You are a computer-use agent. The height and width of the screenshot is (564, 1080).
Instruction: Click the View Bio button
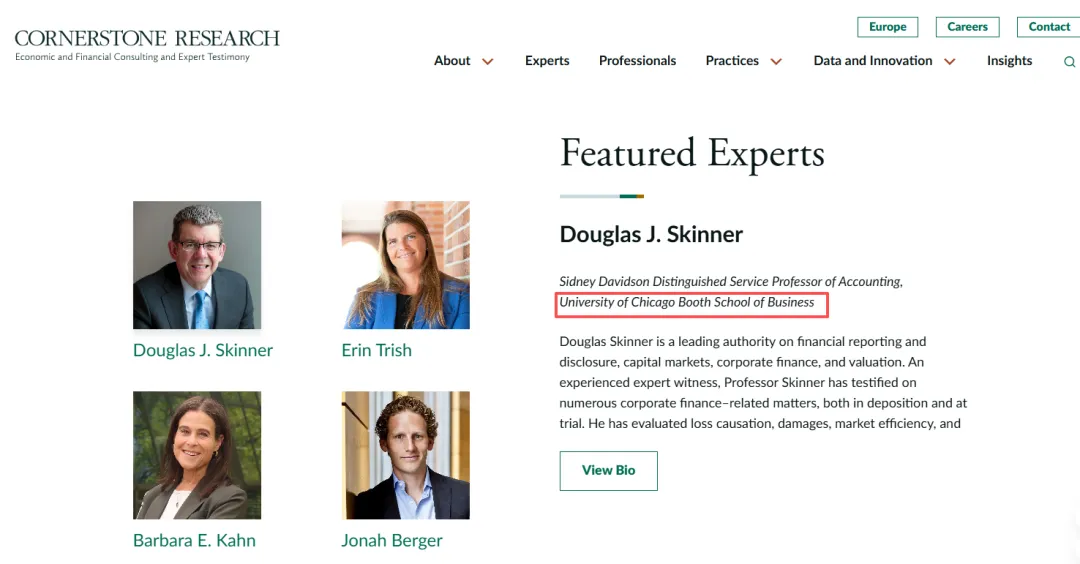608,470
